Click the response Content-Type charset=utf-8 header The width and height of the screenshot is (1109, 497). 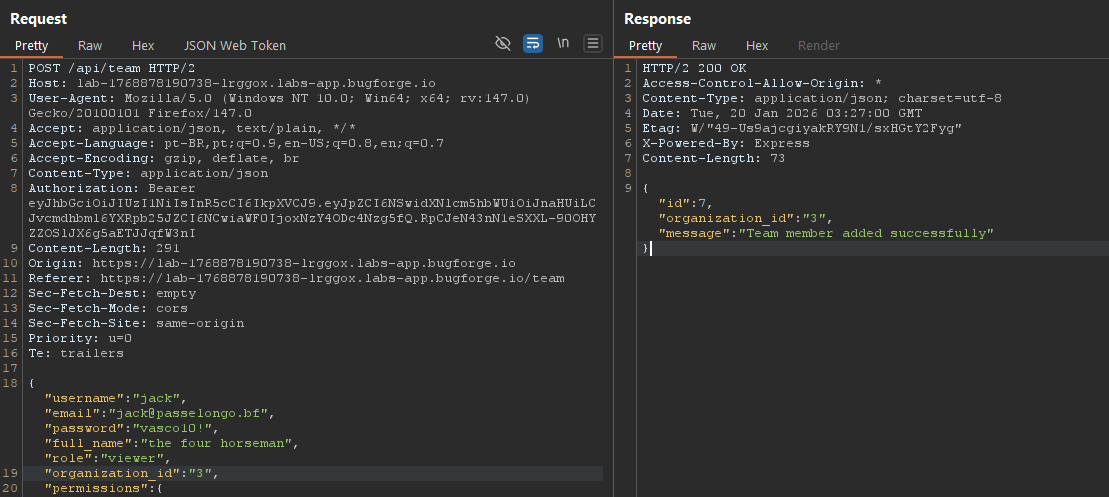pyautogui.click(x=822, y=98)
